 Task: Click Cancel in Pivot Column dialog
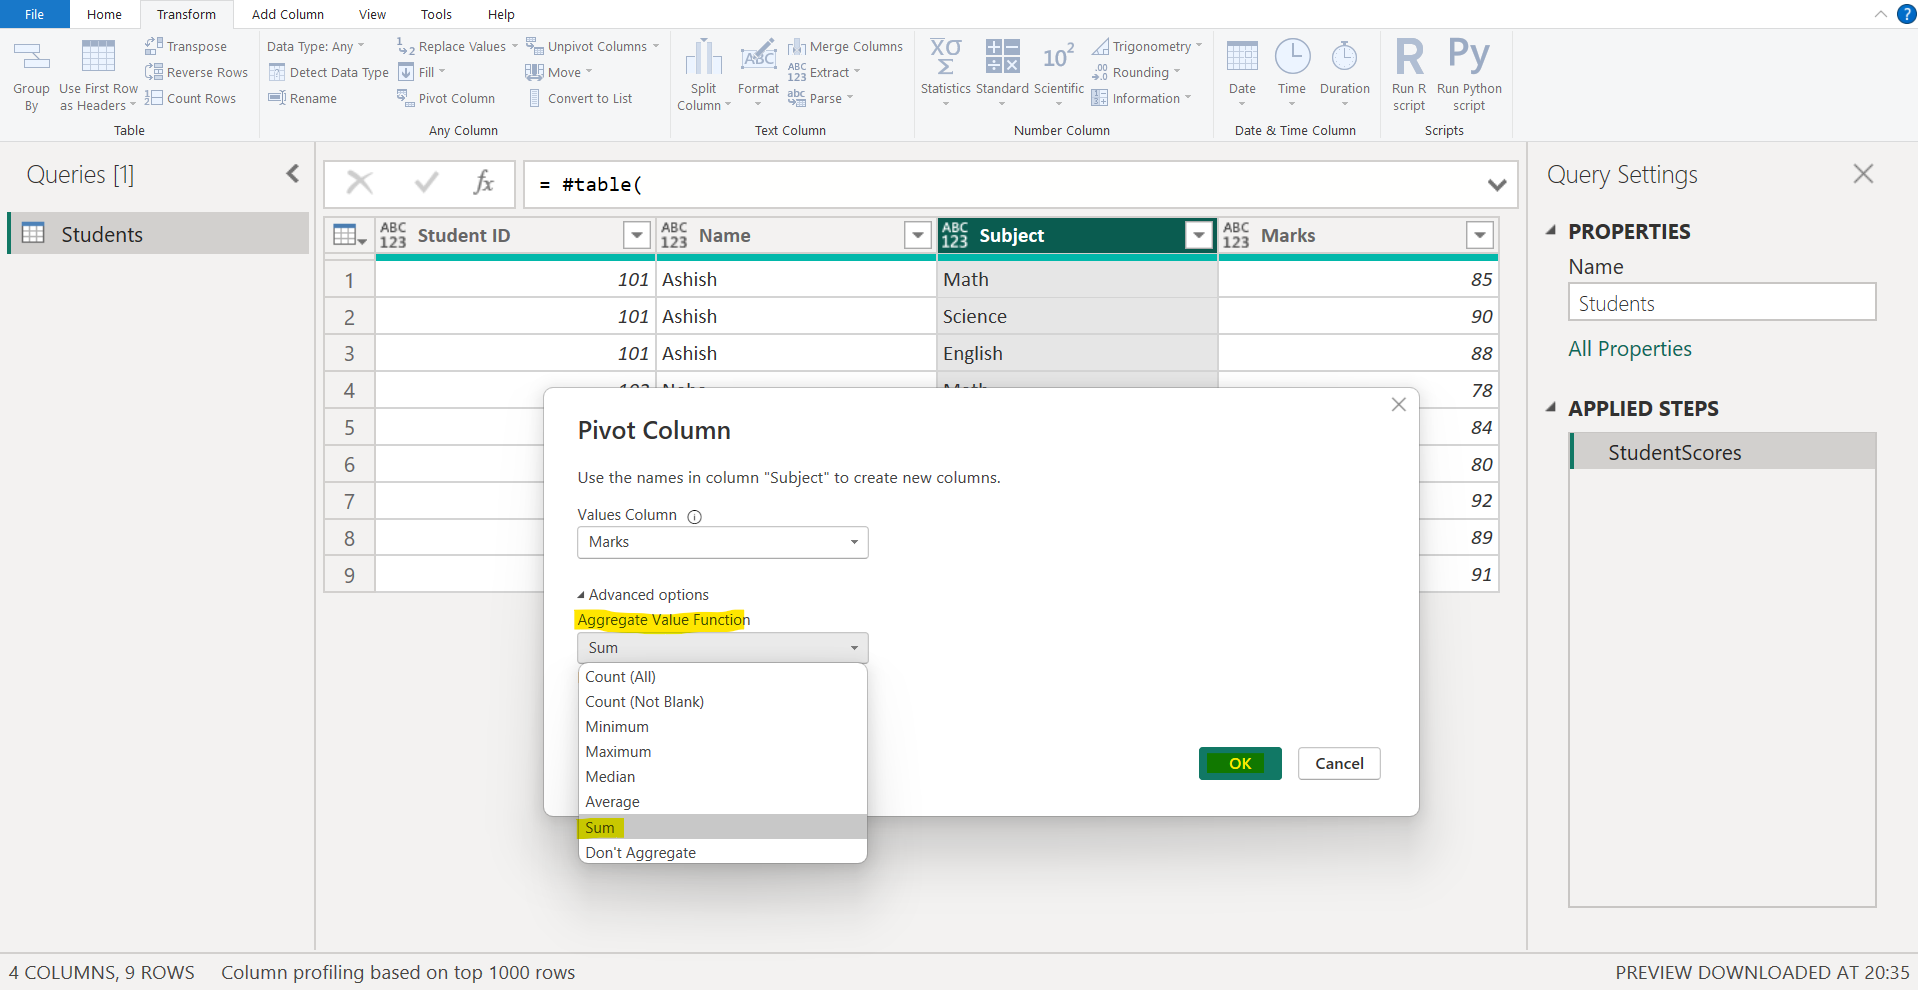pos(1338,764)
